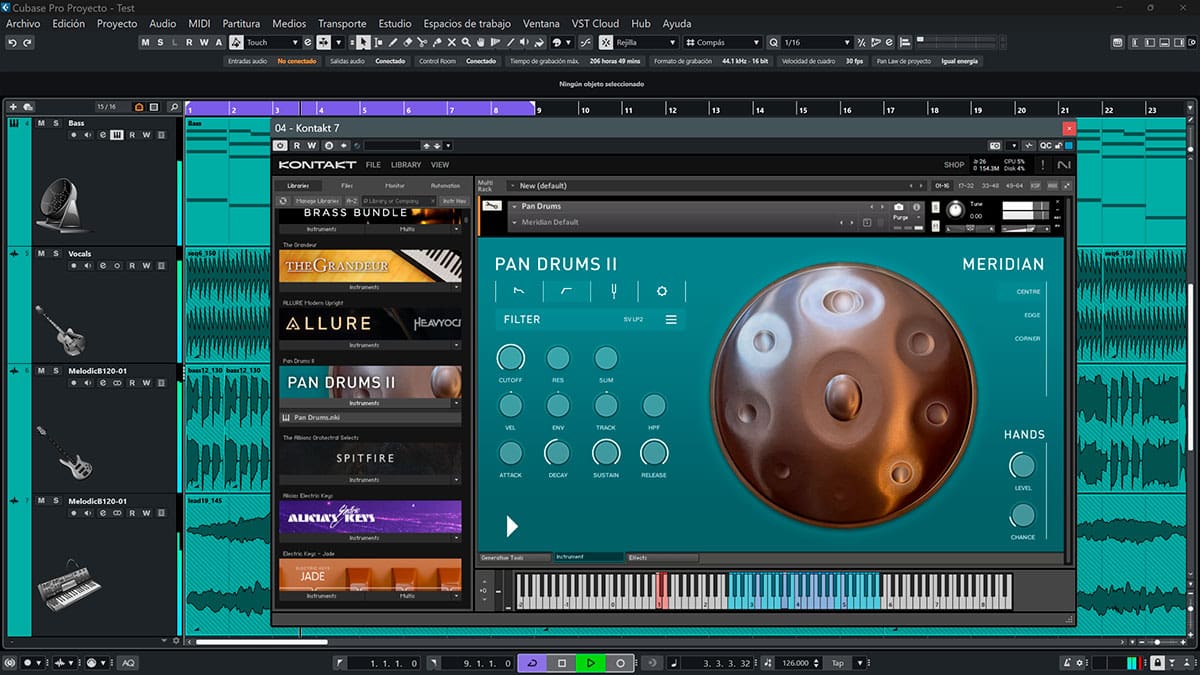
Task: Switch to the Effects tab below instrument
Action: click(662, 558)
